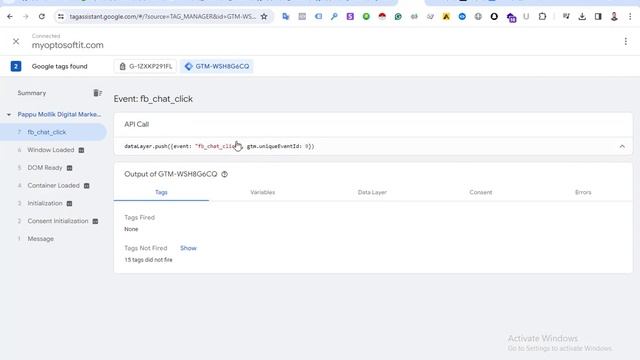The width and height of the screenshot is (640, 360).
Task: Click the address bar URL
Action: coord(162,17)
